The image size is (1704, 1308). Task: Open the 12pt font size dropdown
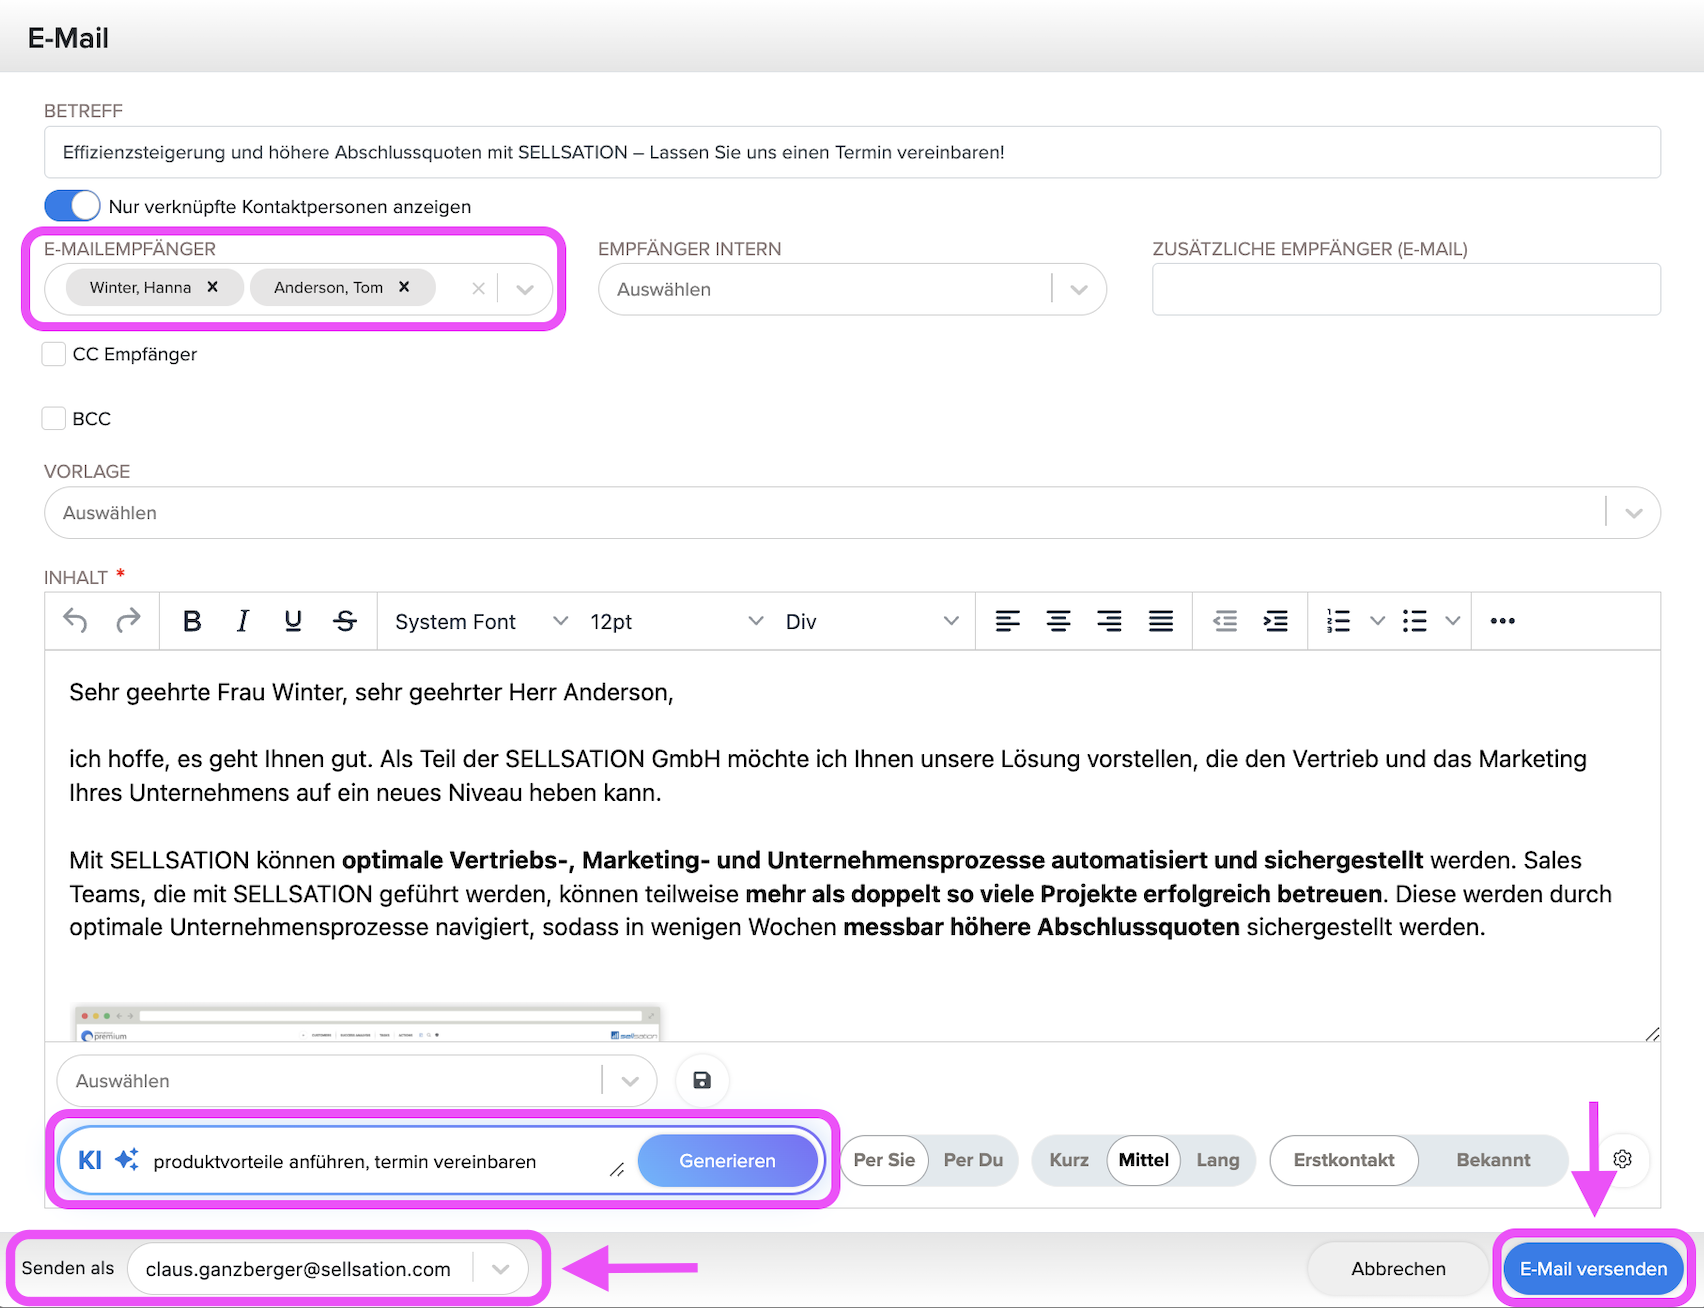(675, 621)
